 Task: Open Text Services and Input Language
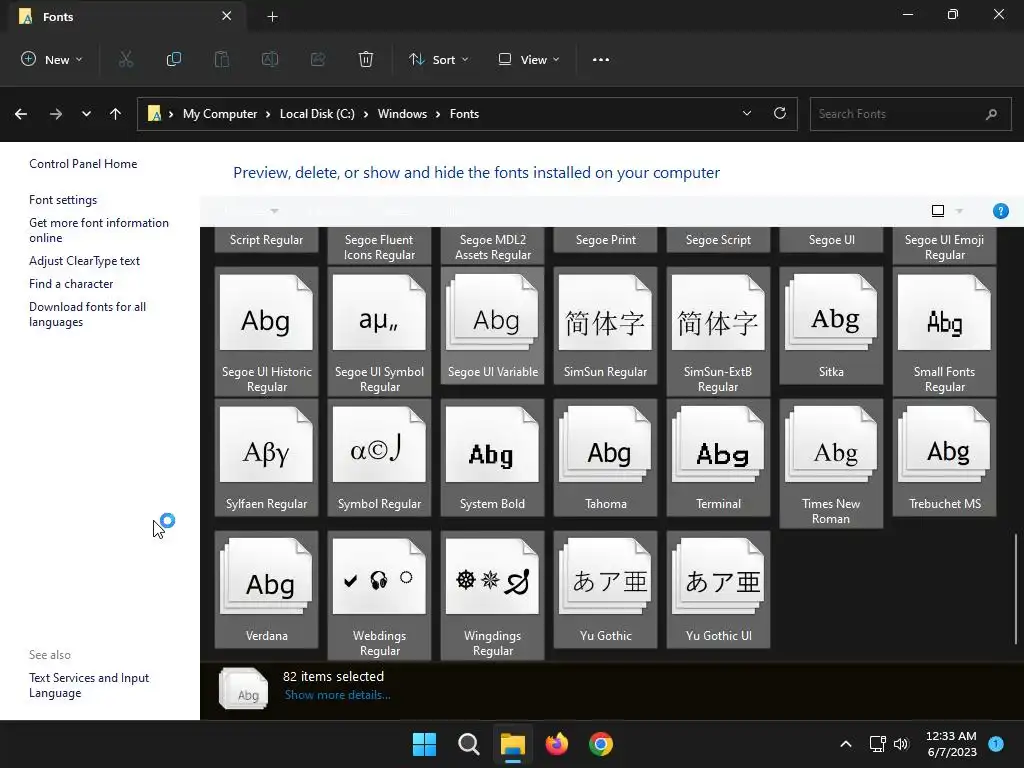(89, 685)
